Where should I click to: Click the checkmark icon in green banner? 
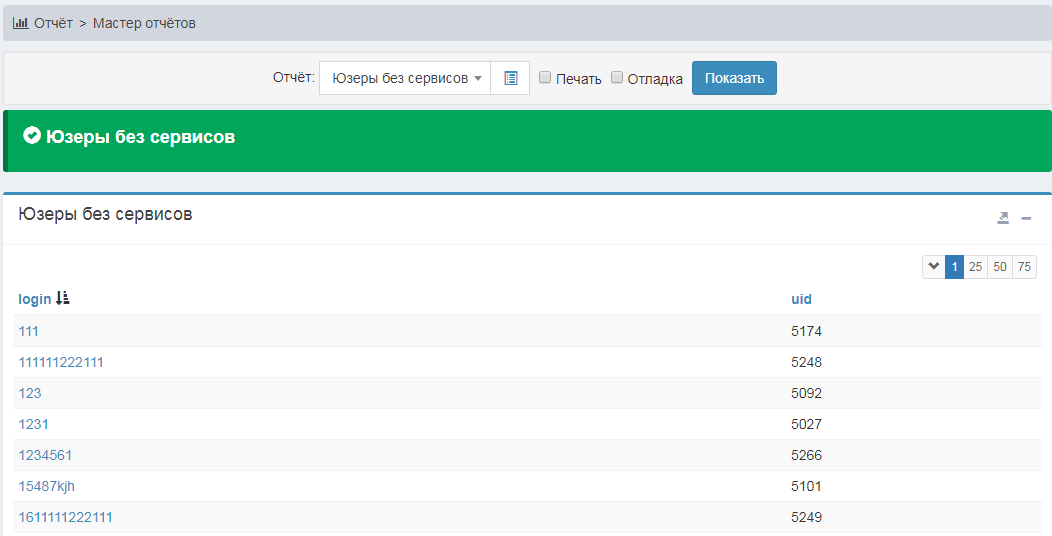[32, 136]
